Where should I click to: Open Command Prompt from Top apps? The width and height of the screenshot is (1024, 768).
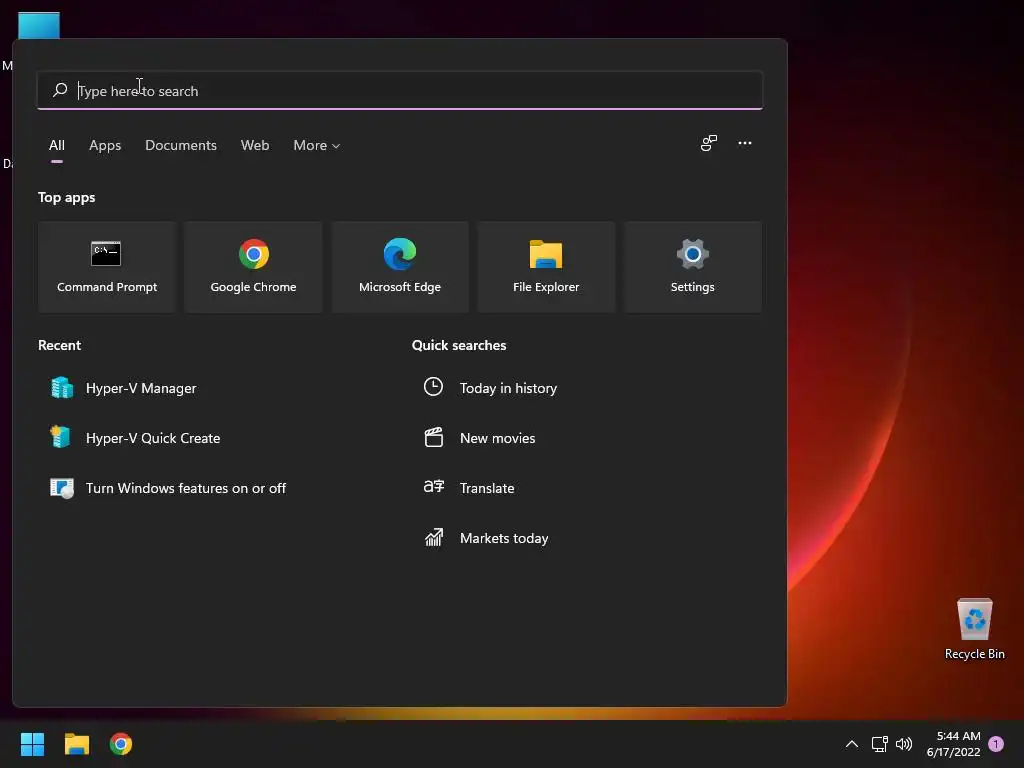[x=106, y=266]
